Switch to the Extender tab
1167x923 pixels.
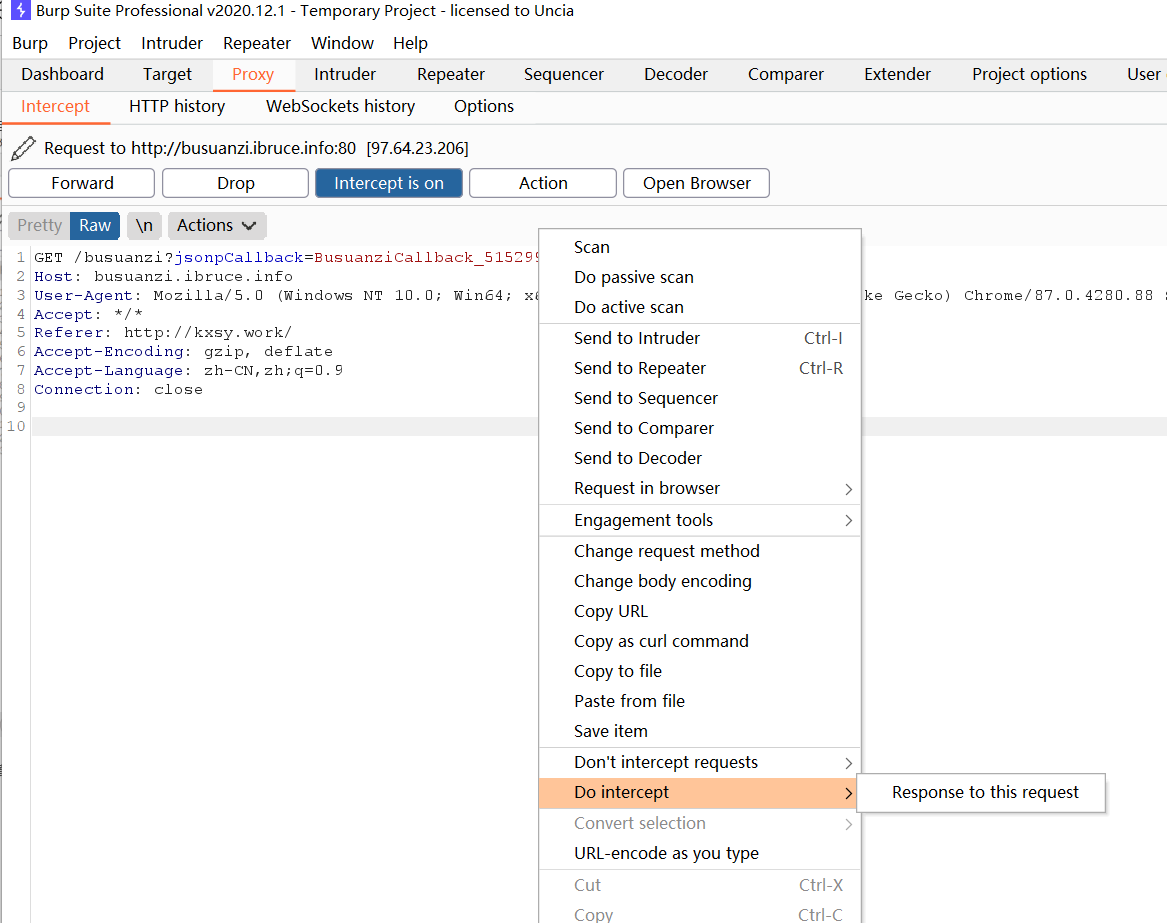point(898,74)
